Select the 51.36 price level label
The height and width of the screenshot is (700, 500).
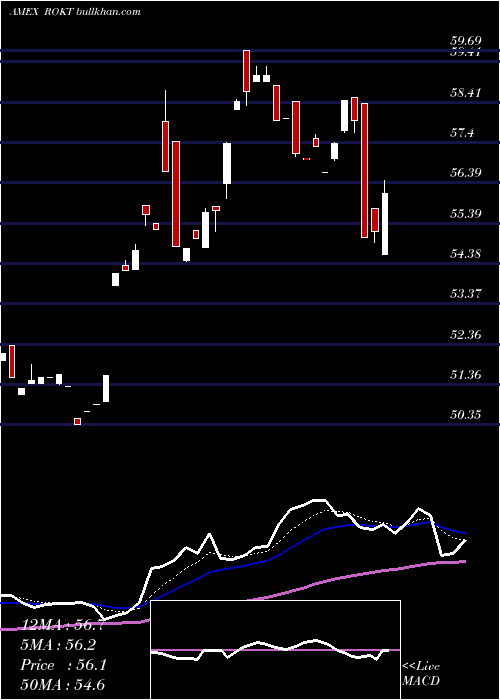coord(466,375)
